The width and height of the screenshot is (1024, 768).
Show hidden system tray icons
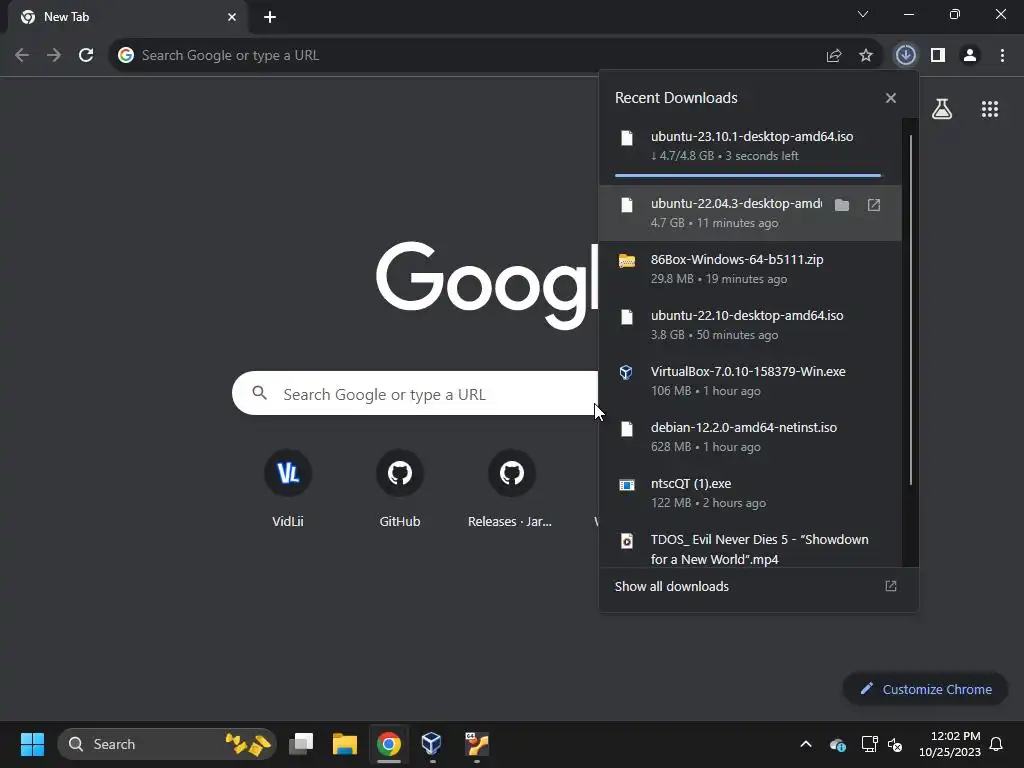coord(806,744)
